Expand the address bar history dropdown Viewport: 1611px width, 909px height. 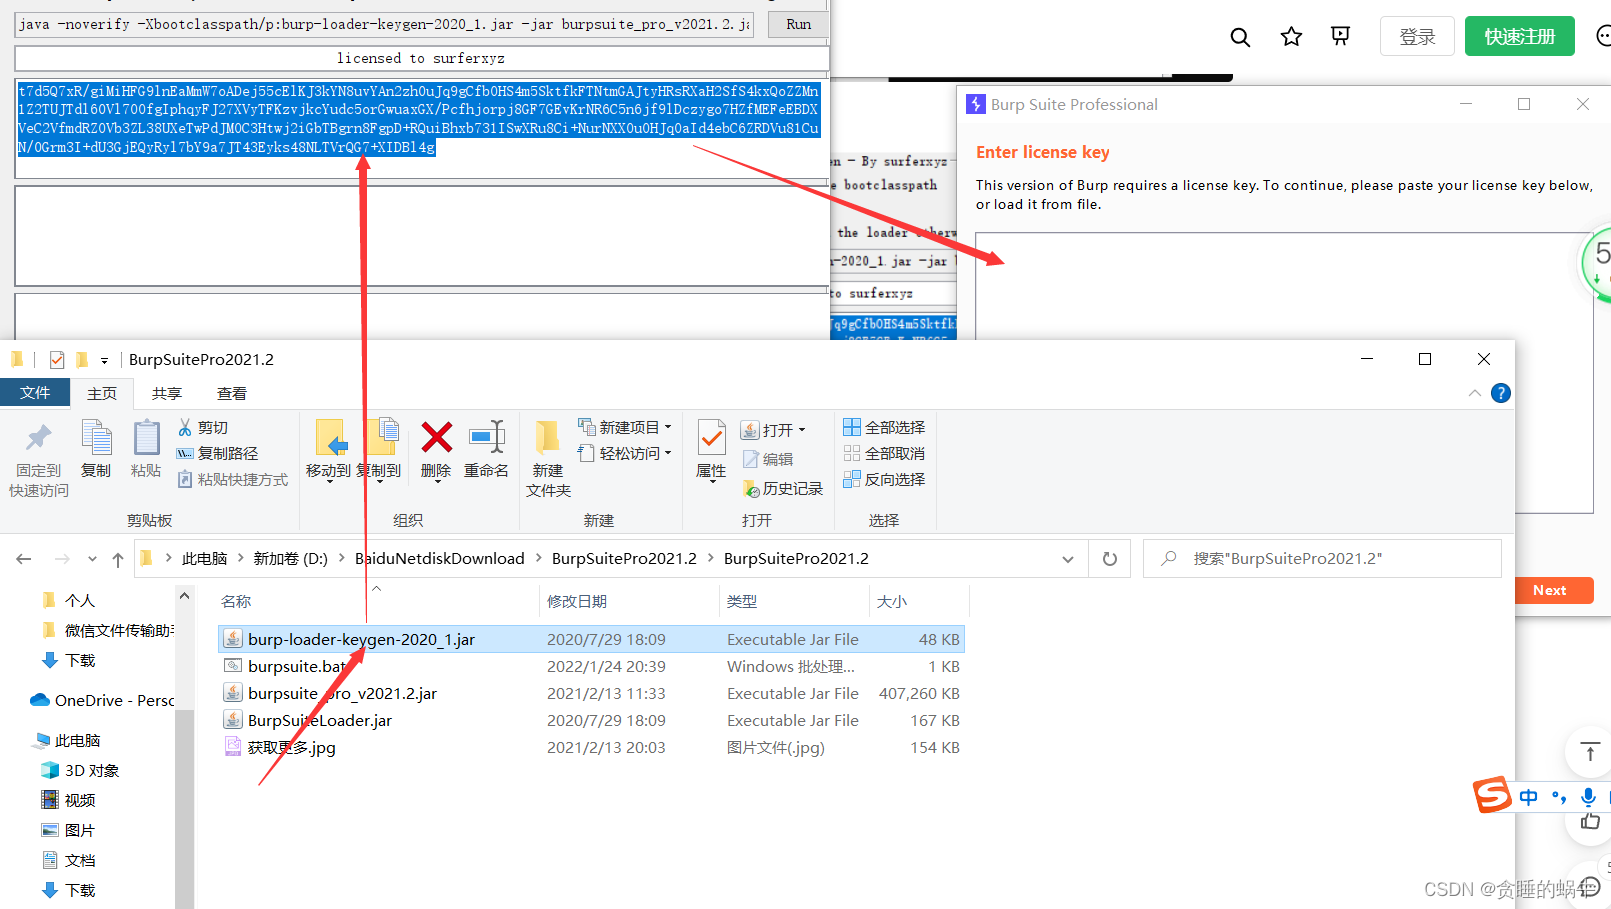[1068, 559]
